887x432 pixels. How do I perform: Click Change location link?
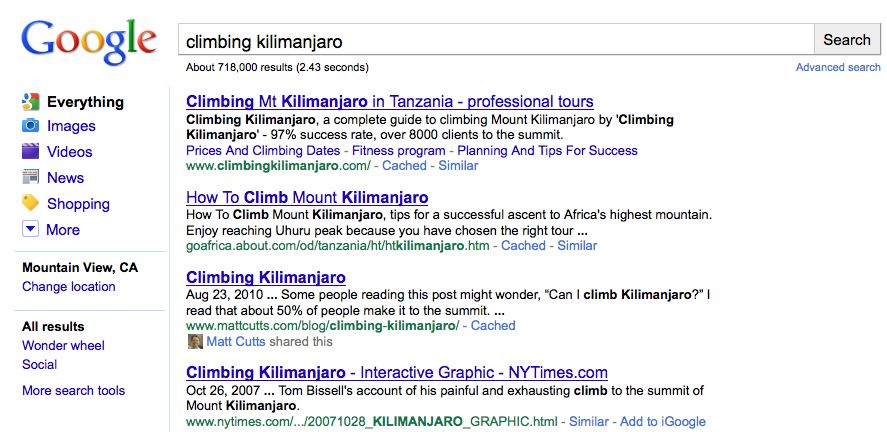[69, 287]
